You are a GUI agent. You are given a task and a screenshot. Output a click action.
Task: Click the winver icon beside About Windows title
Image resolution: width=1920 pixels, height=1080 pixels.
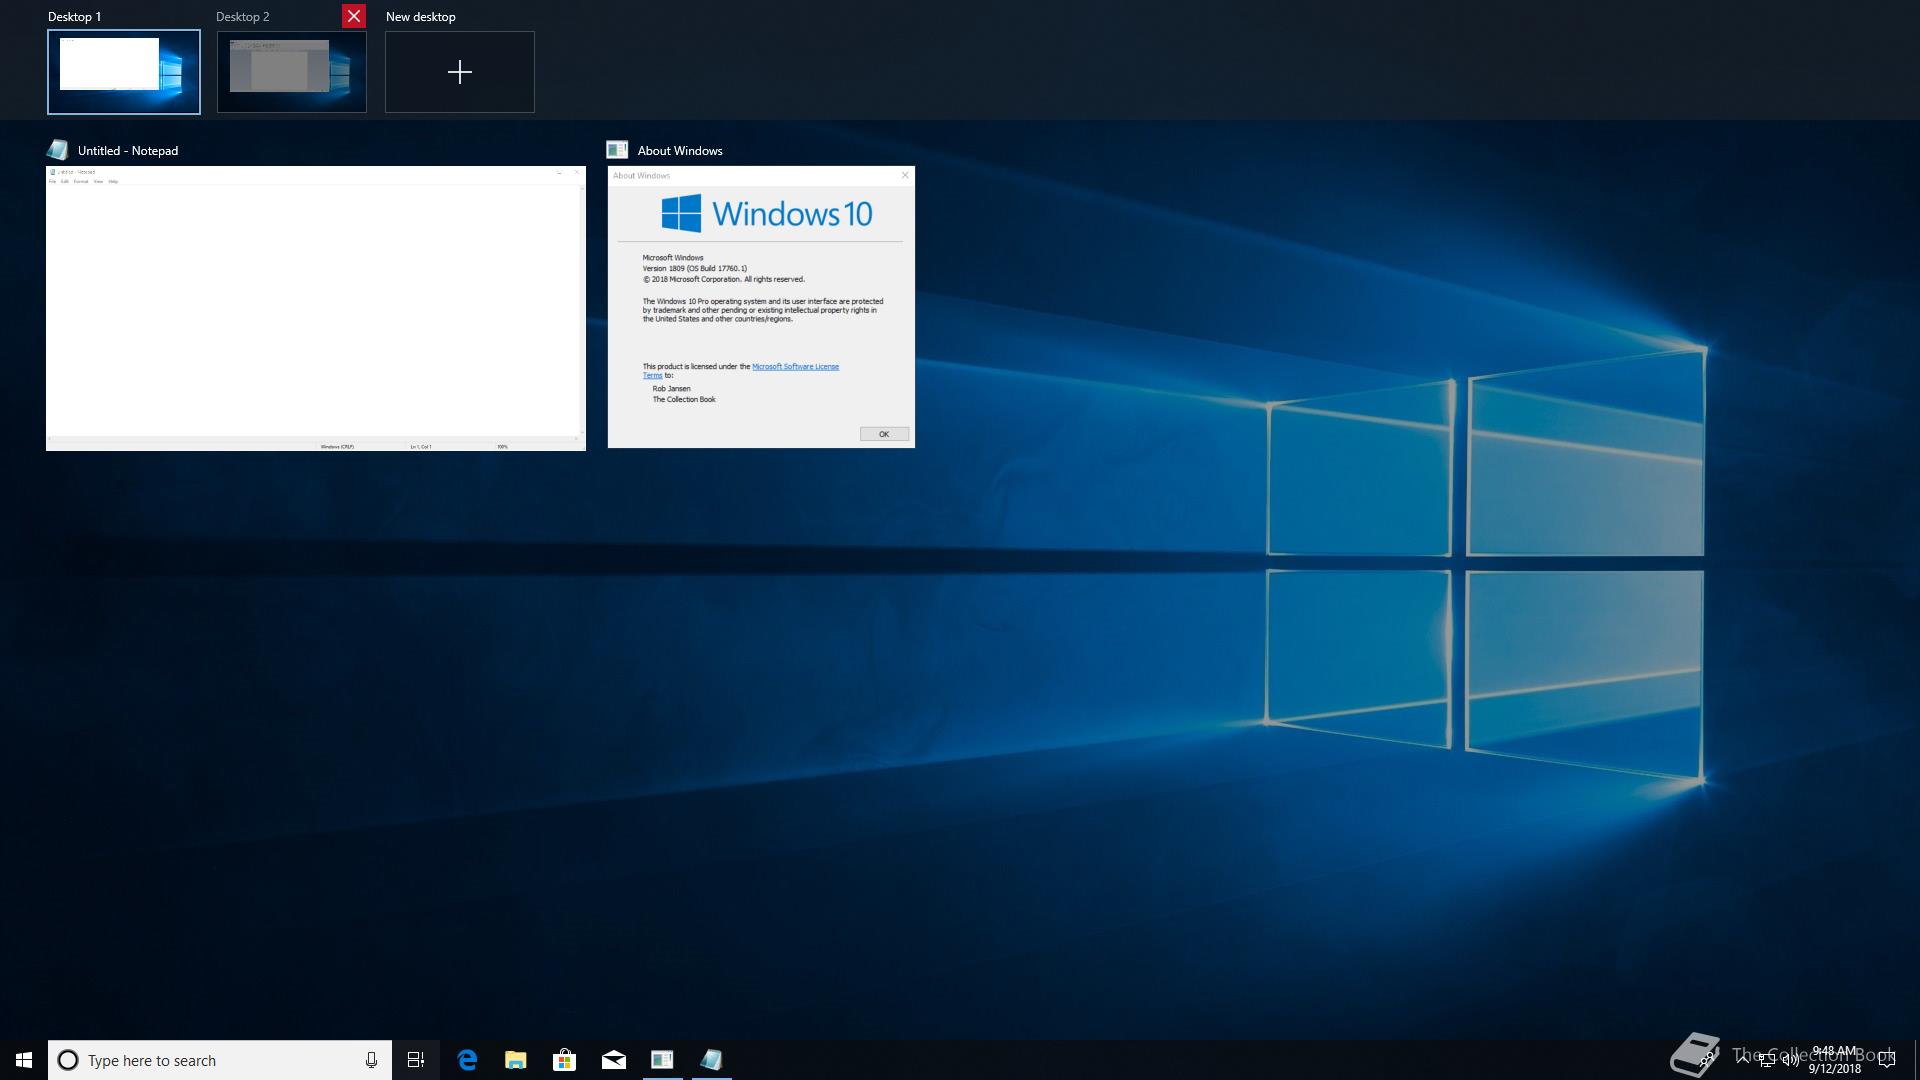[617, 150]
